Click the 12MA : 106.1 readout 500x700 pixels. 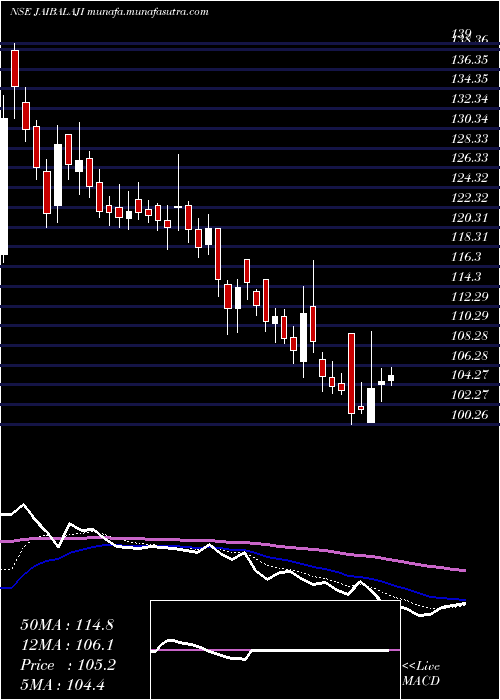[x=67, y=645]
